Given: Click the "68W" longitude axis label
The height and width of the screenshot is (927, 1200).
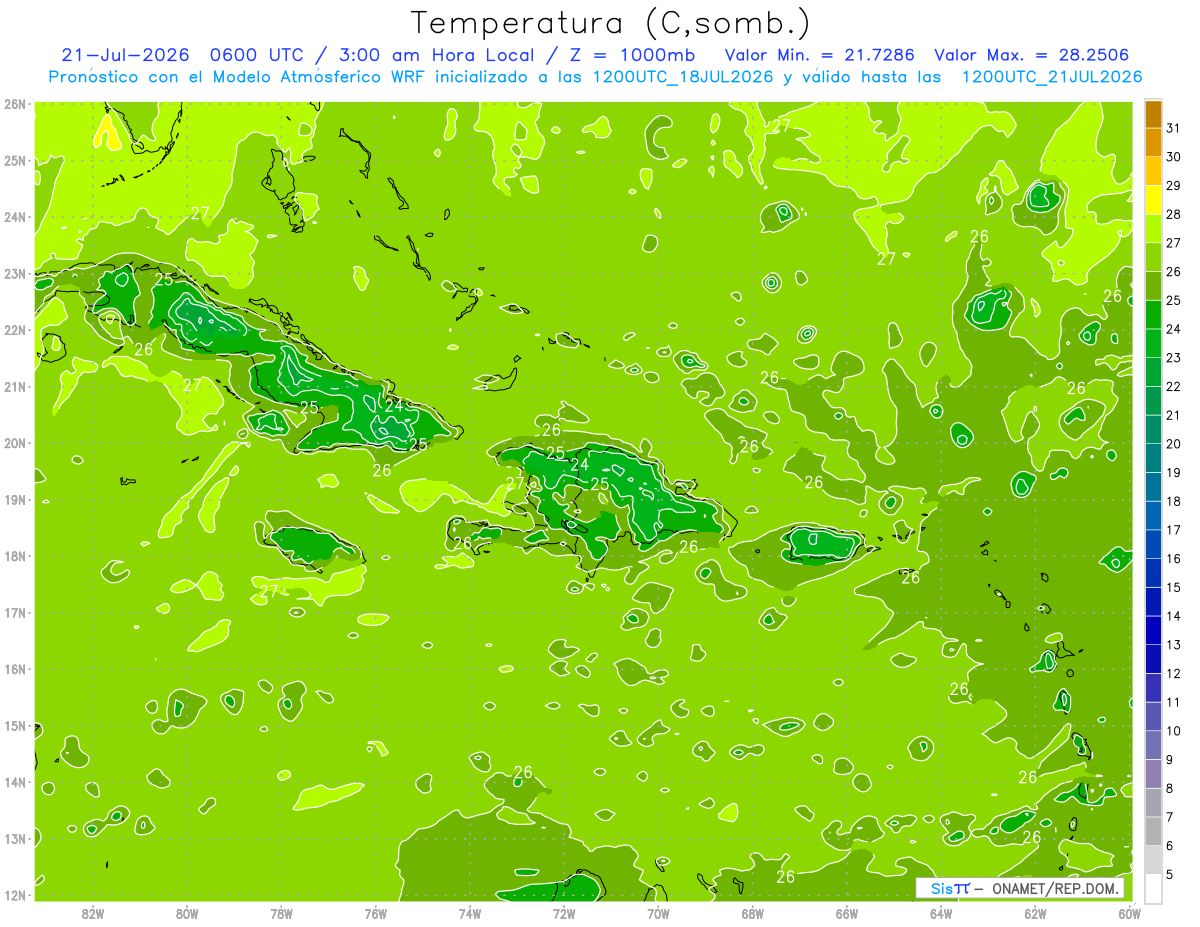Looking at the screenshot, I should (753, 913).
